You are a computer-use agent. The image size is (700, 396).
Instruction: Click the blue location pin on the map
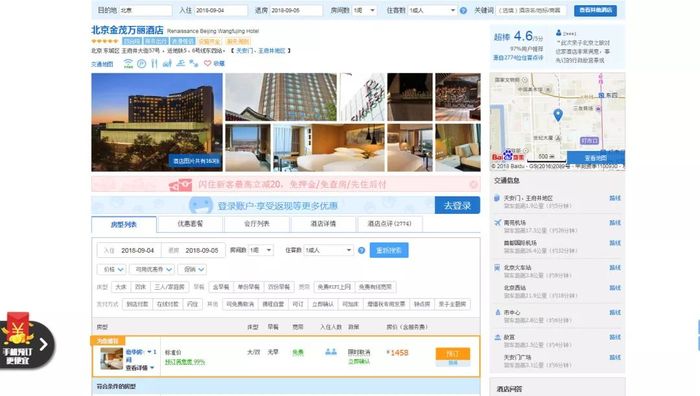[x=558, y=115]
